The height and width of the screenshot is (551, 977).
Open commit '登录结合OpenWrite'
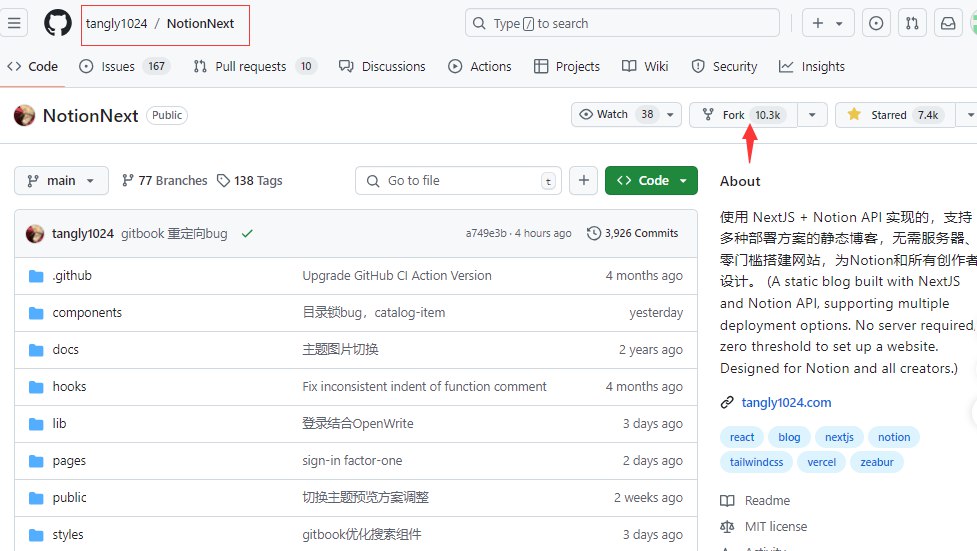tap(358, 424)
